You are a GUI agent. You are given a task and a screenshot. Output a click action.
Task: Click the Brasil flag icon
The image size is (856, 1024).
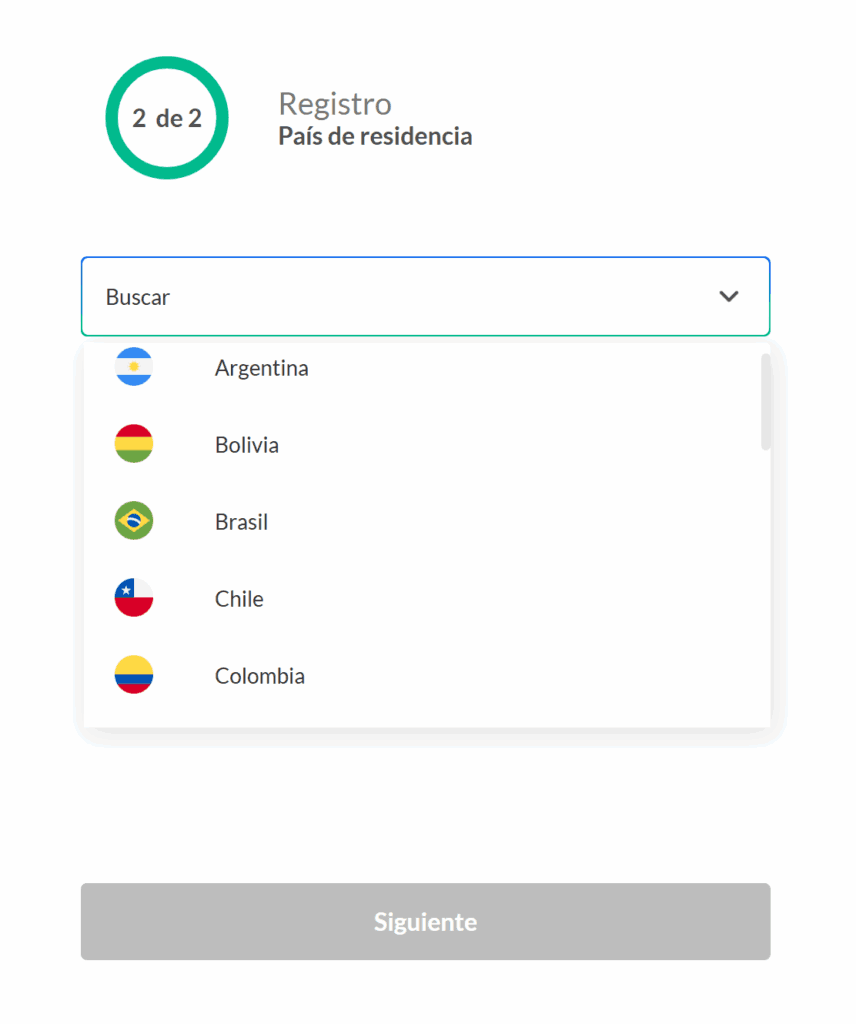[x=134, y=521]
